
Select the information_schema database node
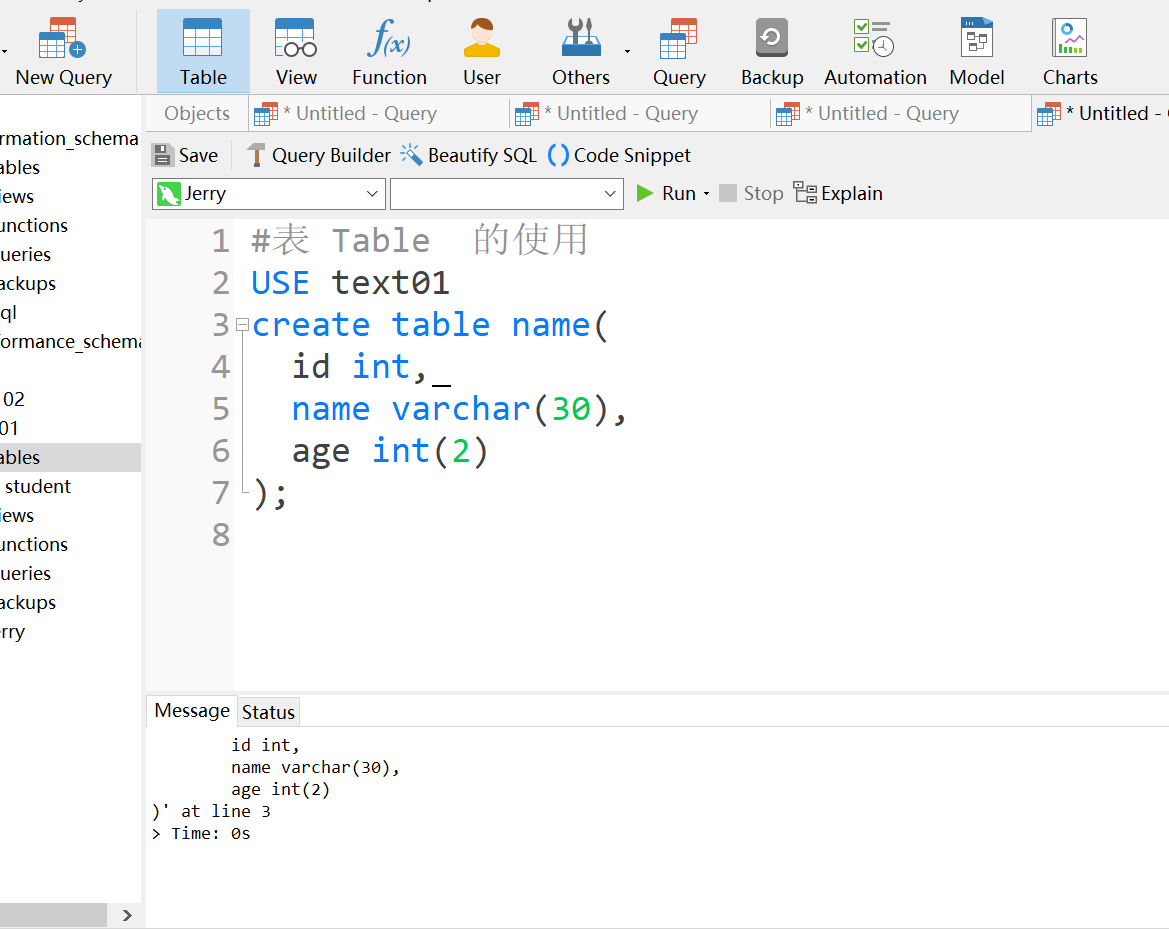[x=70, y=139]
